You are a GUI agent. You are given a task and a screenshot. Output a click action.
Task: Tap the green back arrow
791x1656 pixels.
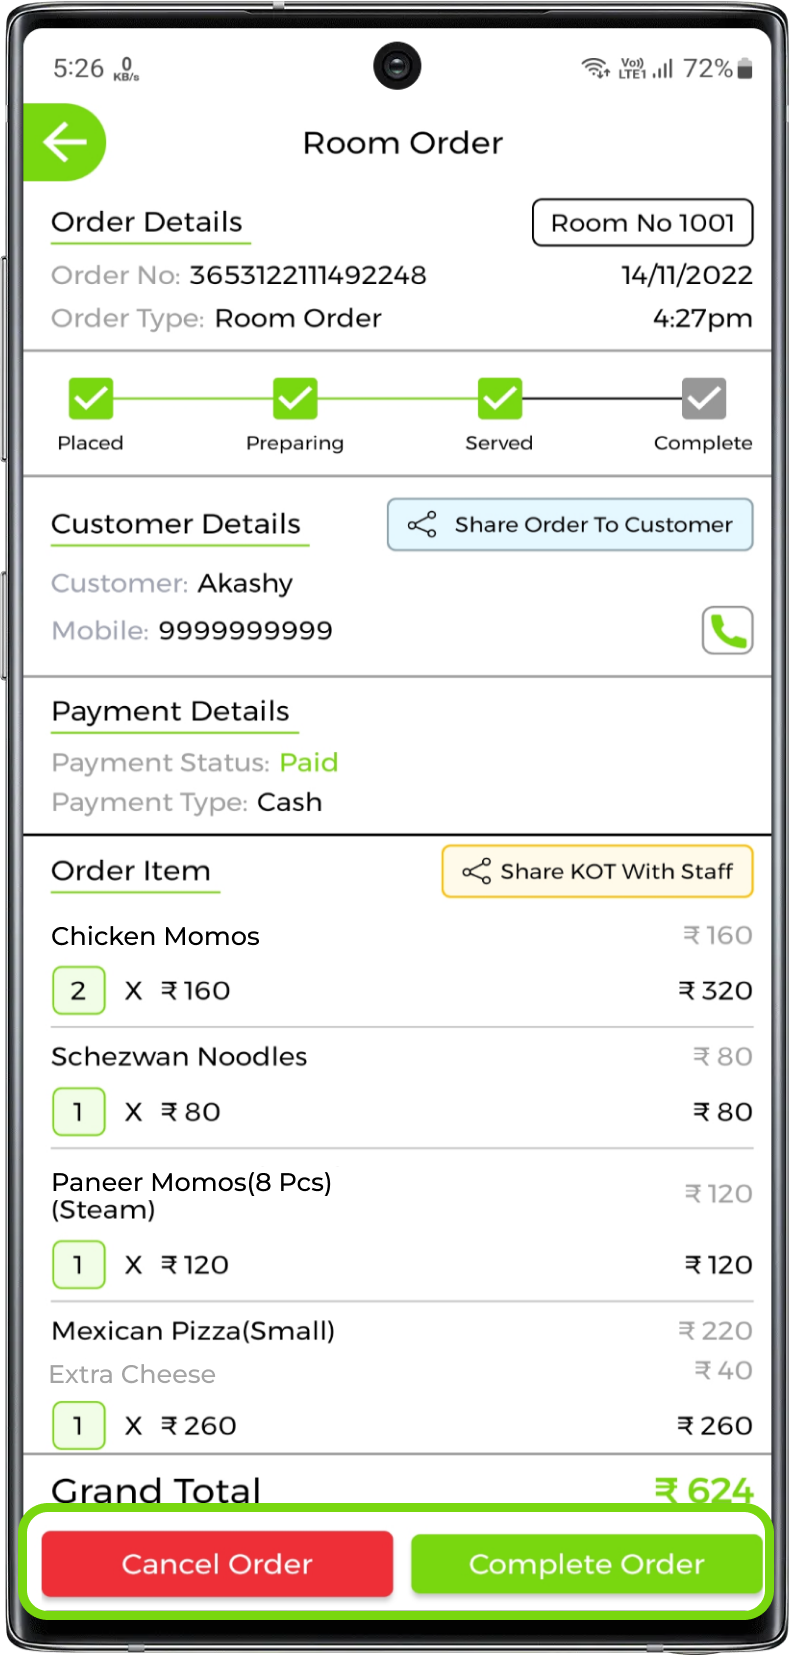[64, 142]
